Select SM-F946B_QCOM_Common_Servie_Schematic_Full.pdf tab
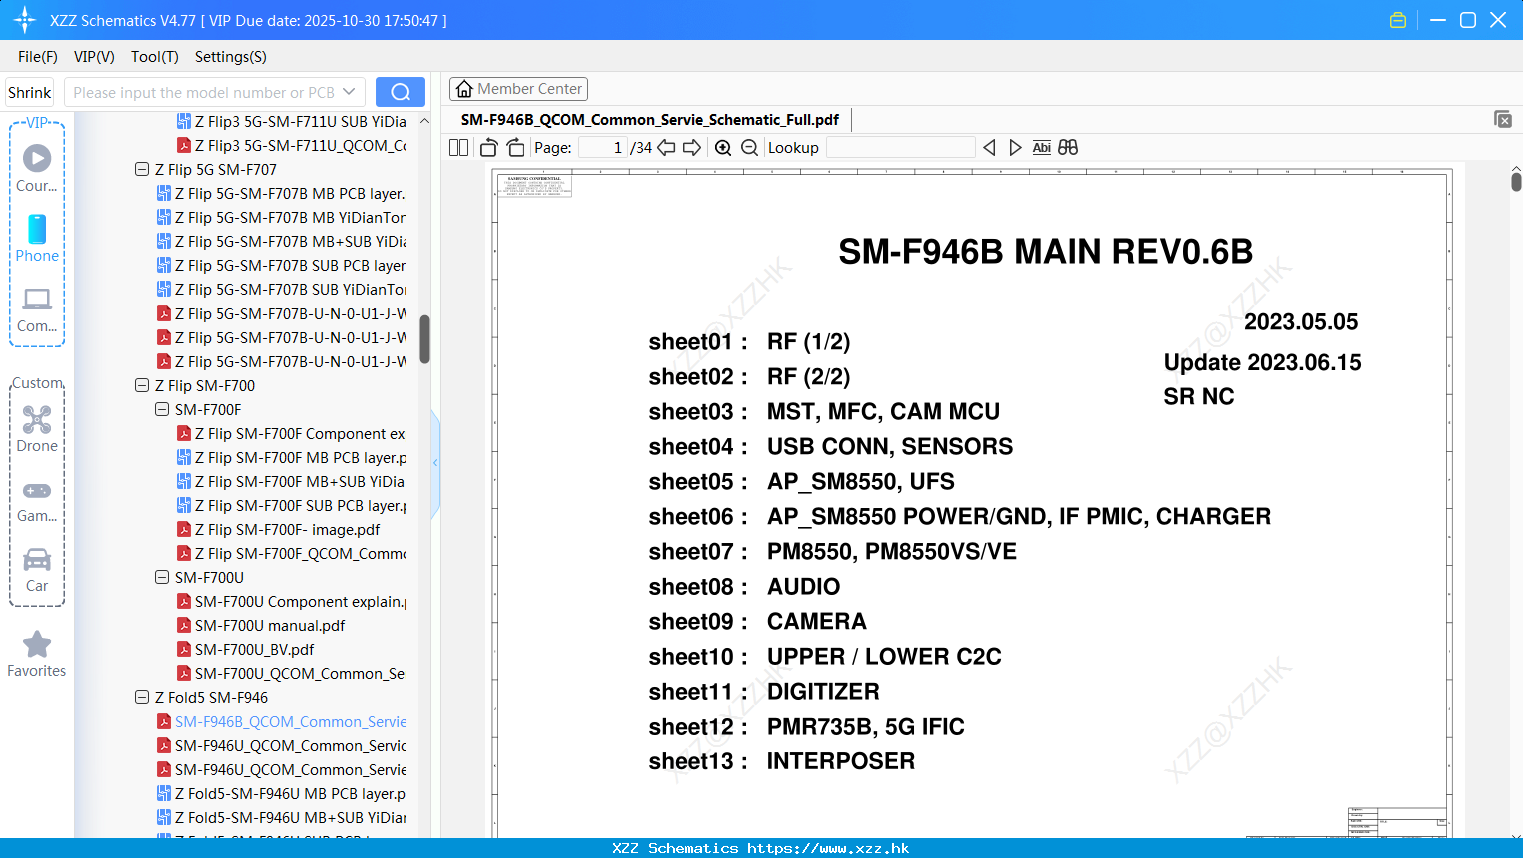 pyautogui.click(x=650, y=120)
